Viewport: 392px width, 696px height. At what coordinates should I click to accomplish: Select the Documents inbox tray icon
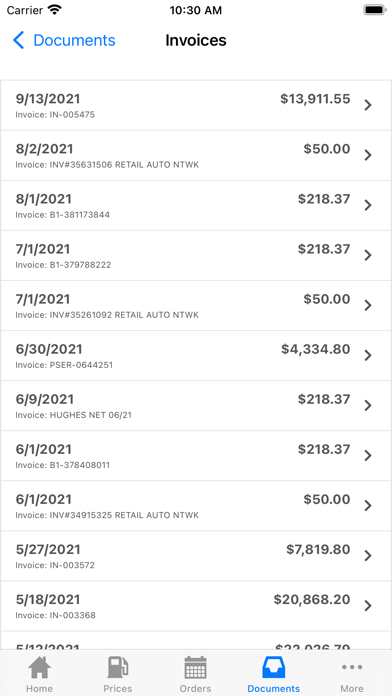point(273,667)
